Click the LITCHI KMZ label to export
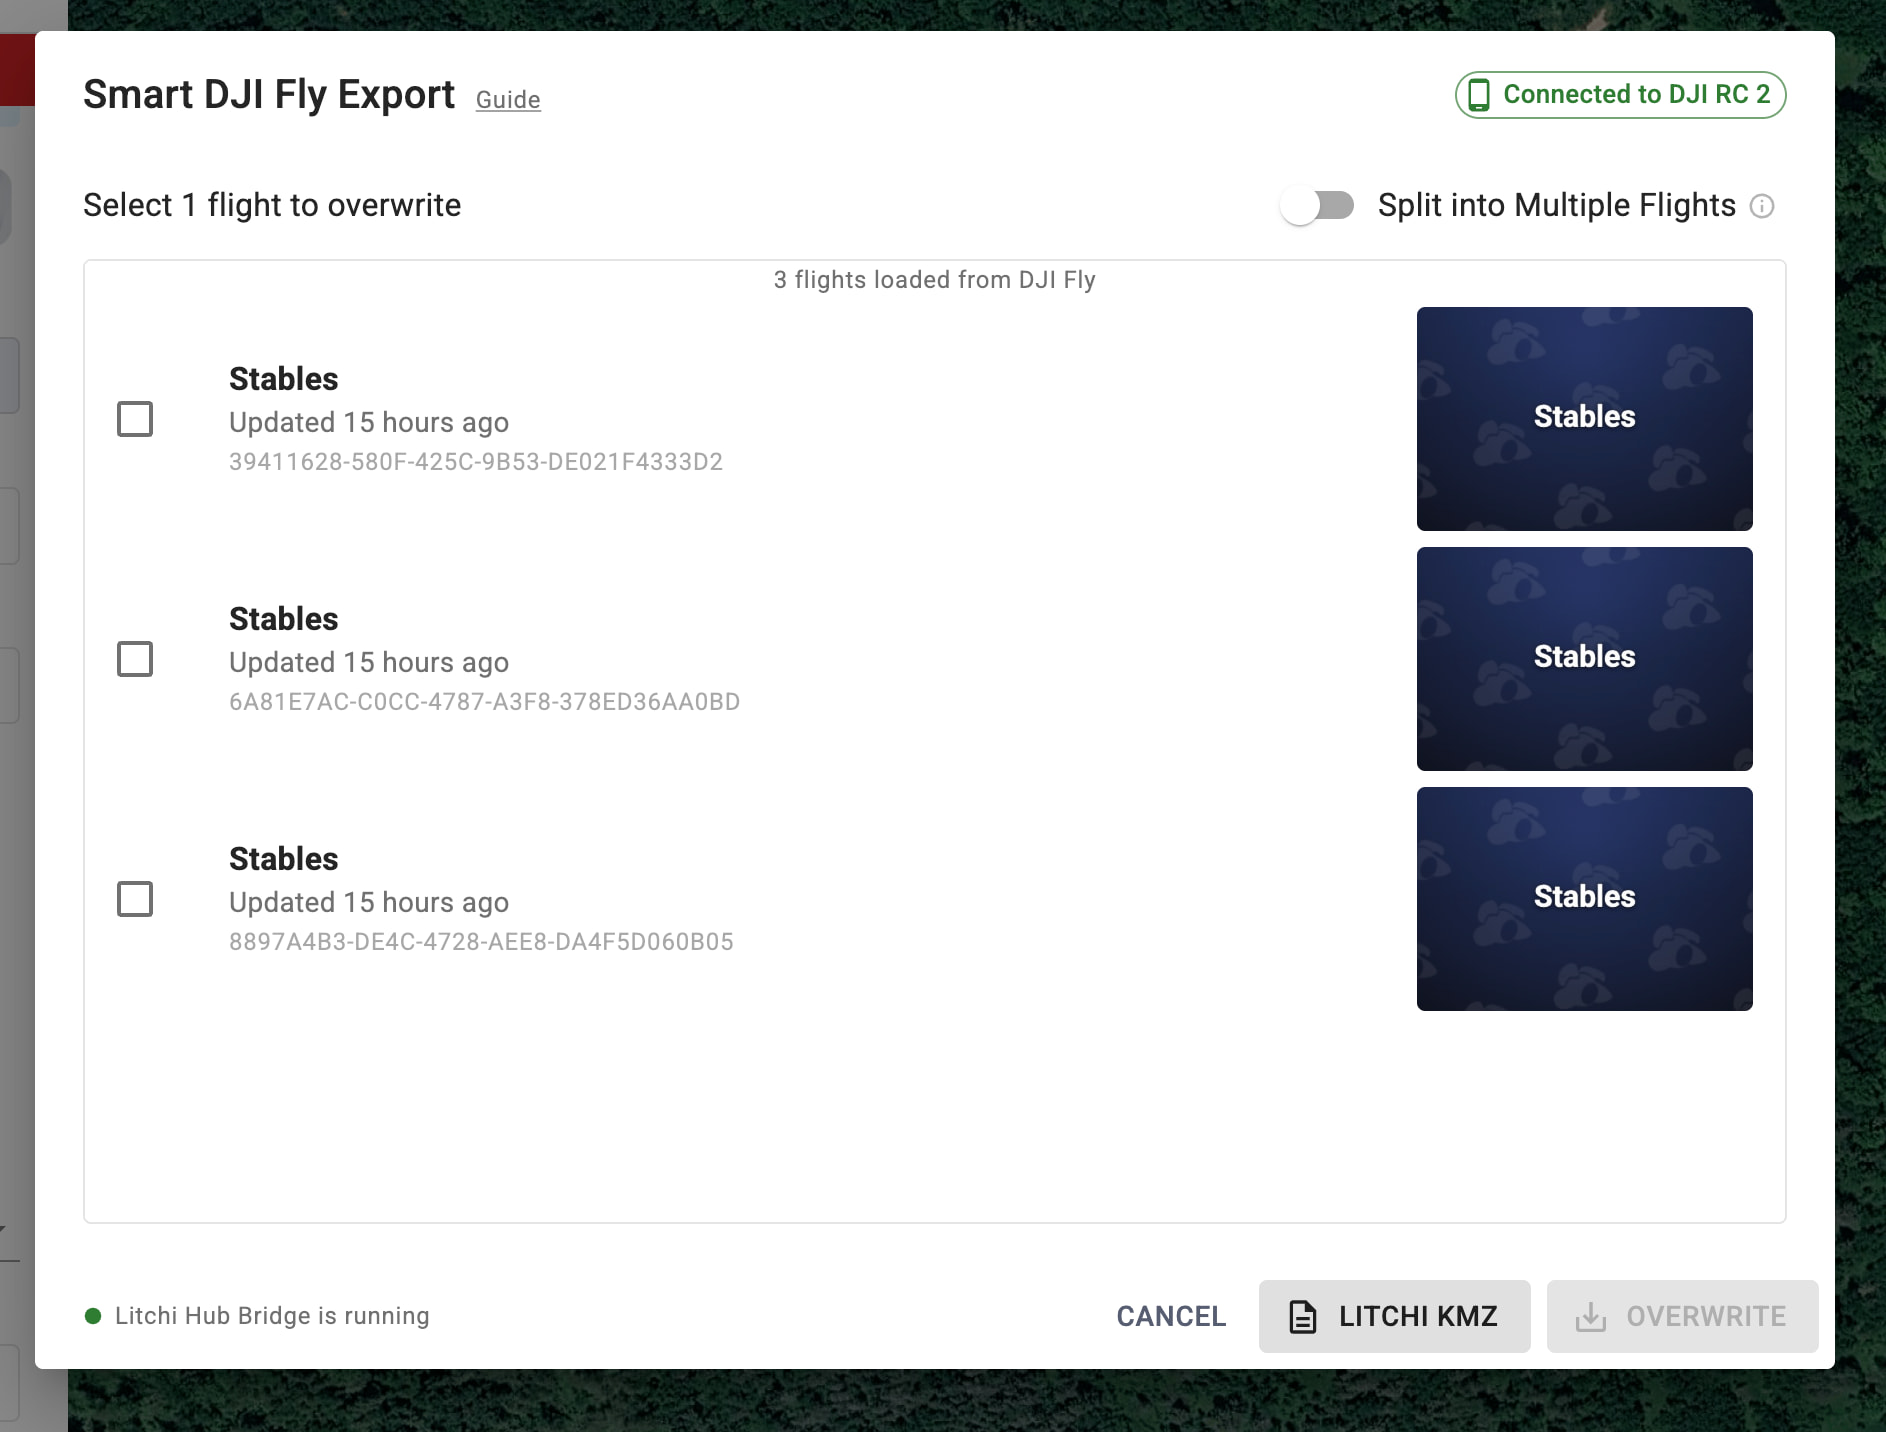This screenshot has width=1886, height=1432. point(1418,1316)
